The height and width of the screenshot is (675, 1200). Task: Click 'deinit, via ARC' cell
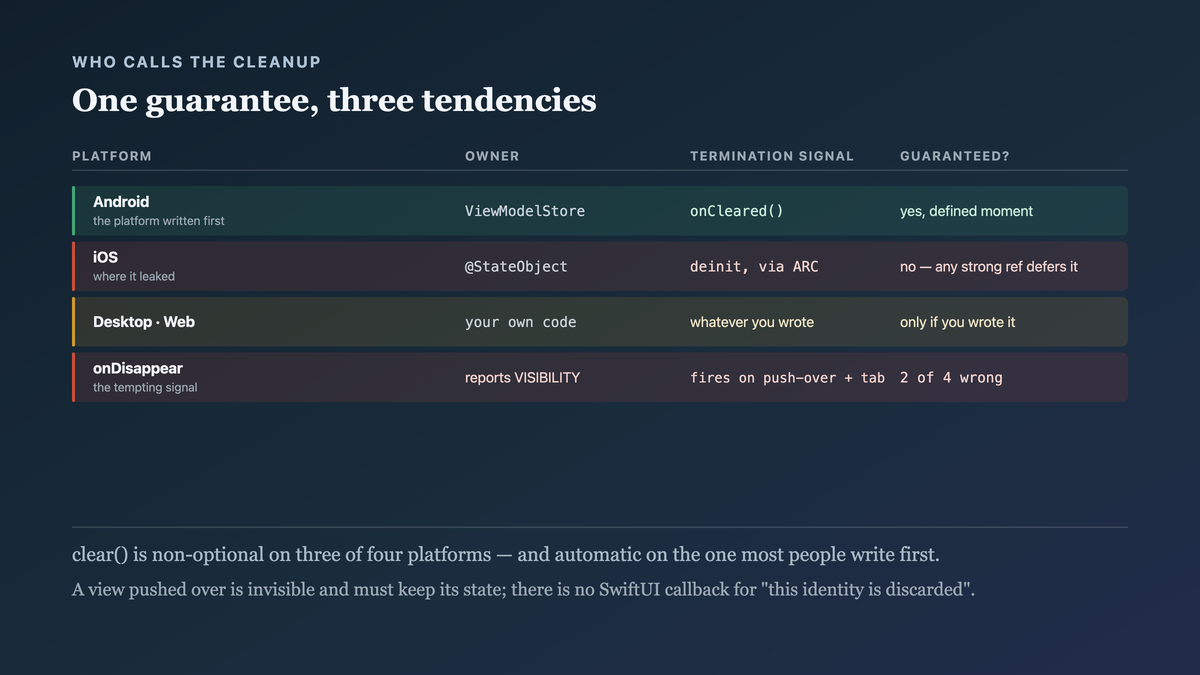pyautogui.click(x=754, y=267)
